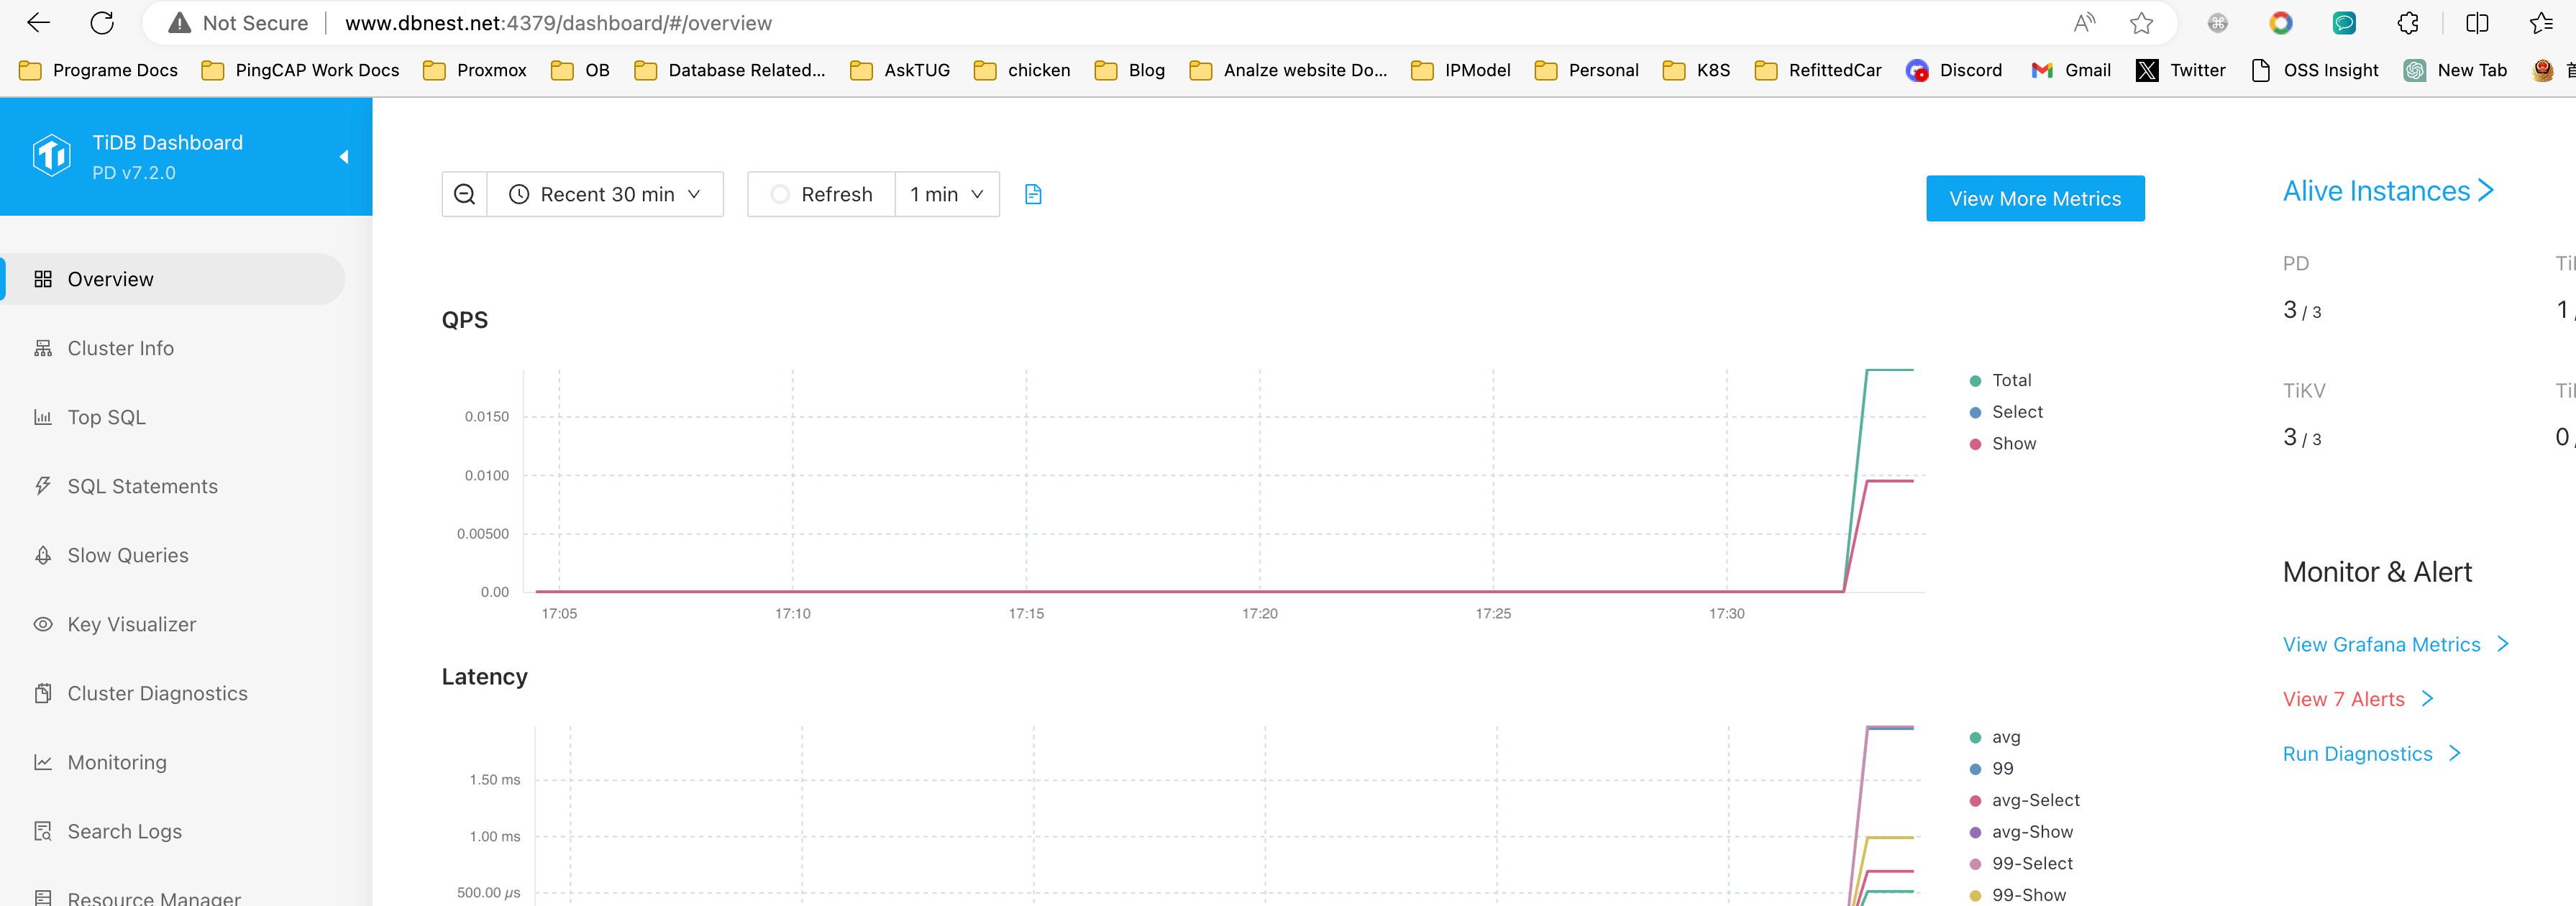Open the document icon beside refresh interval
Image resolution: width=2576 pixels, height=906 pixels.
1033,194
